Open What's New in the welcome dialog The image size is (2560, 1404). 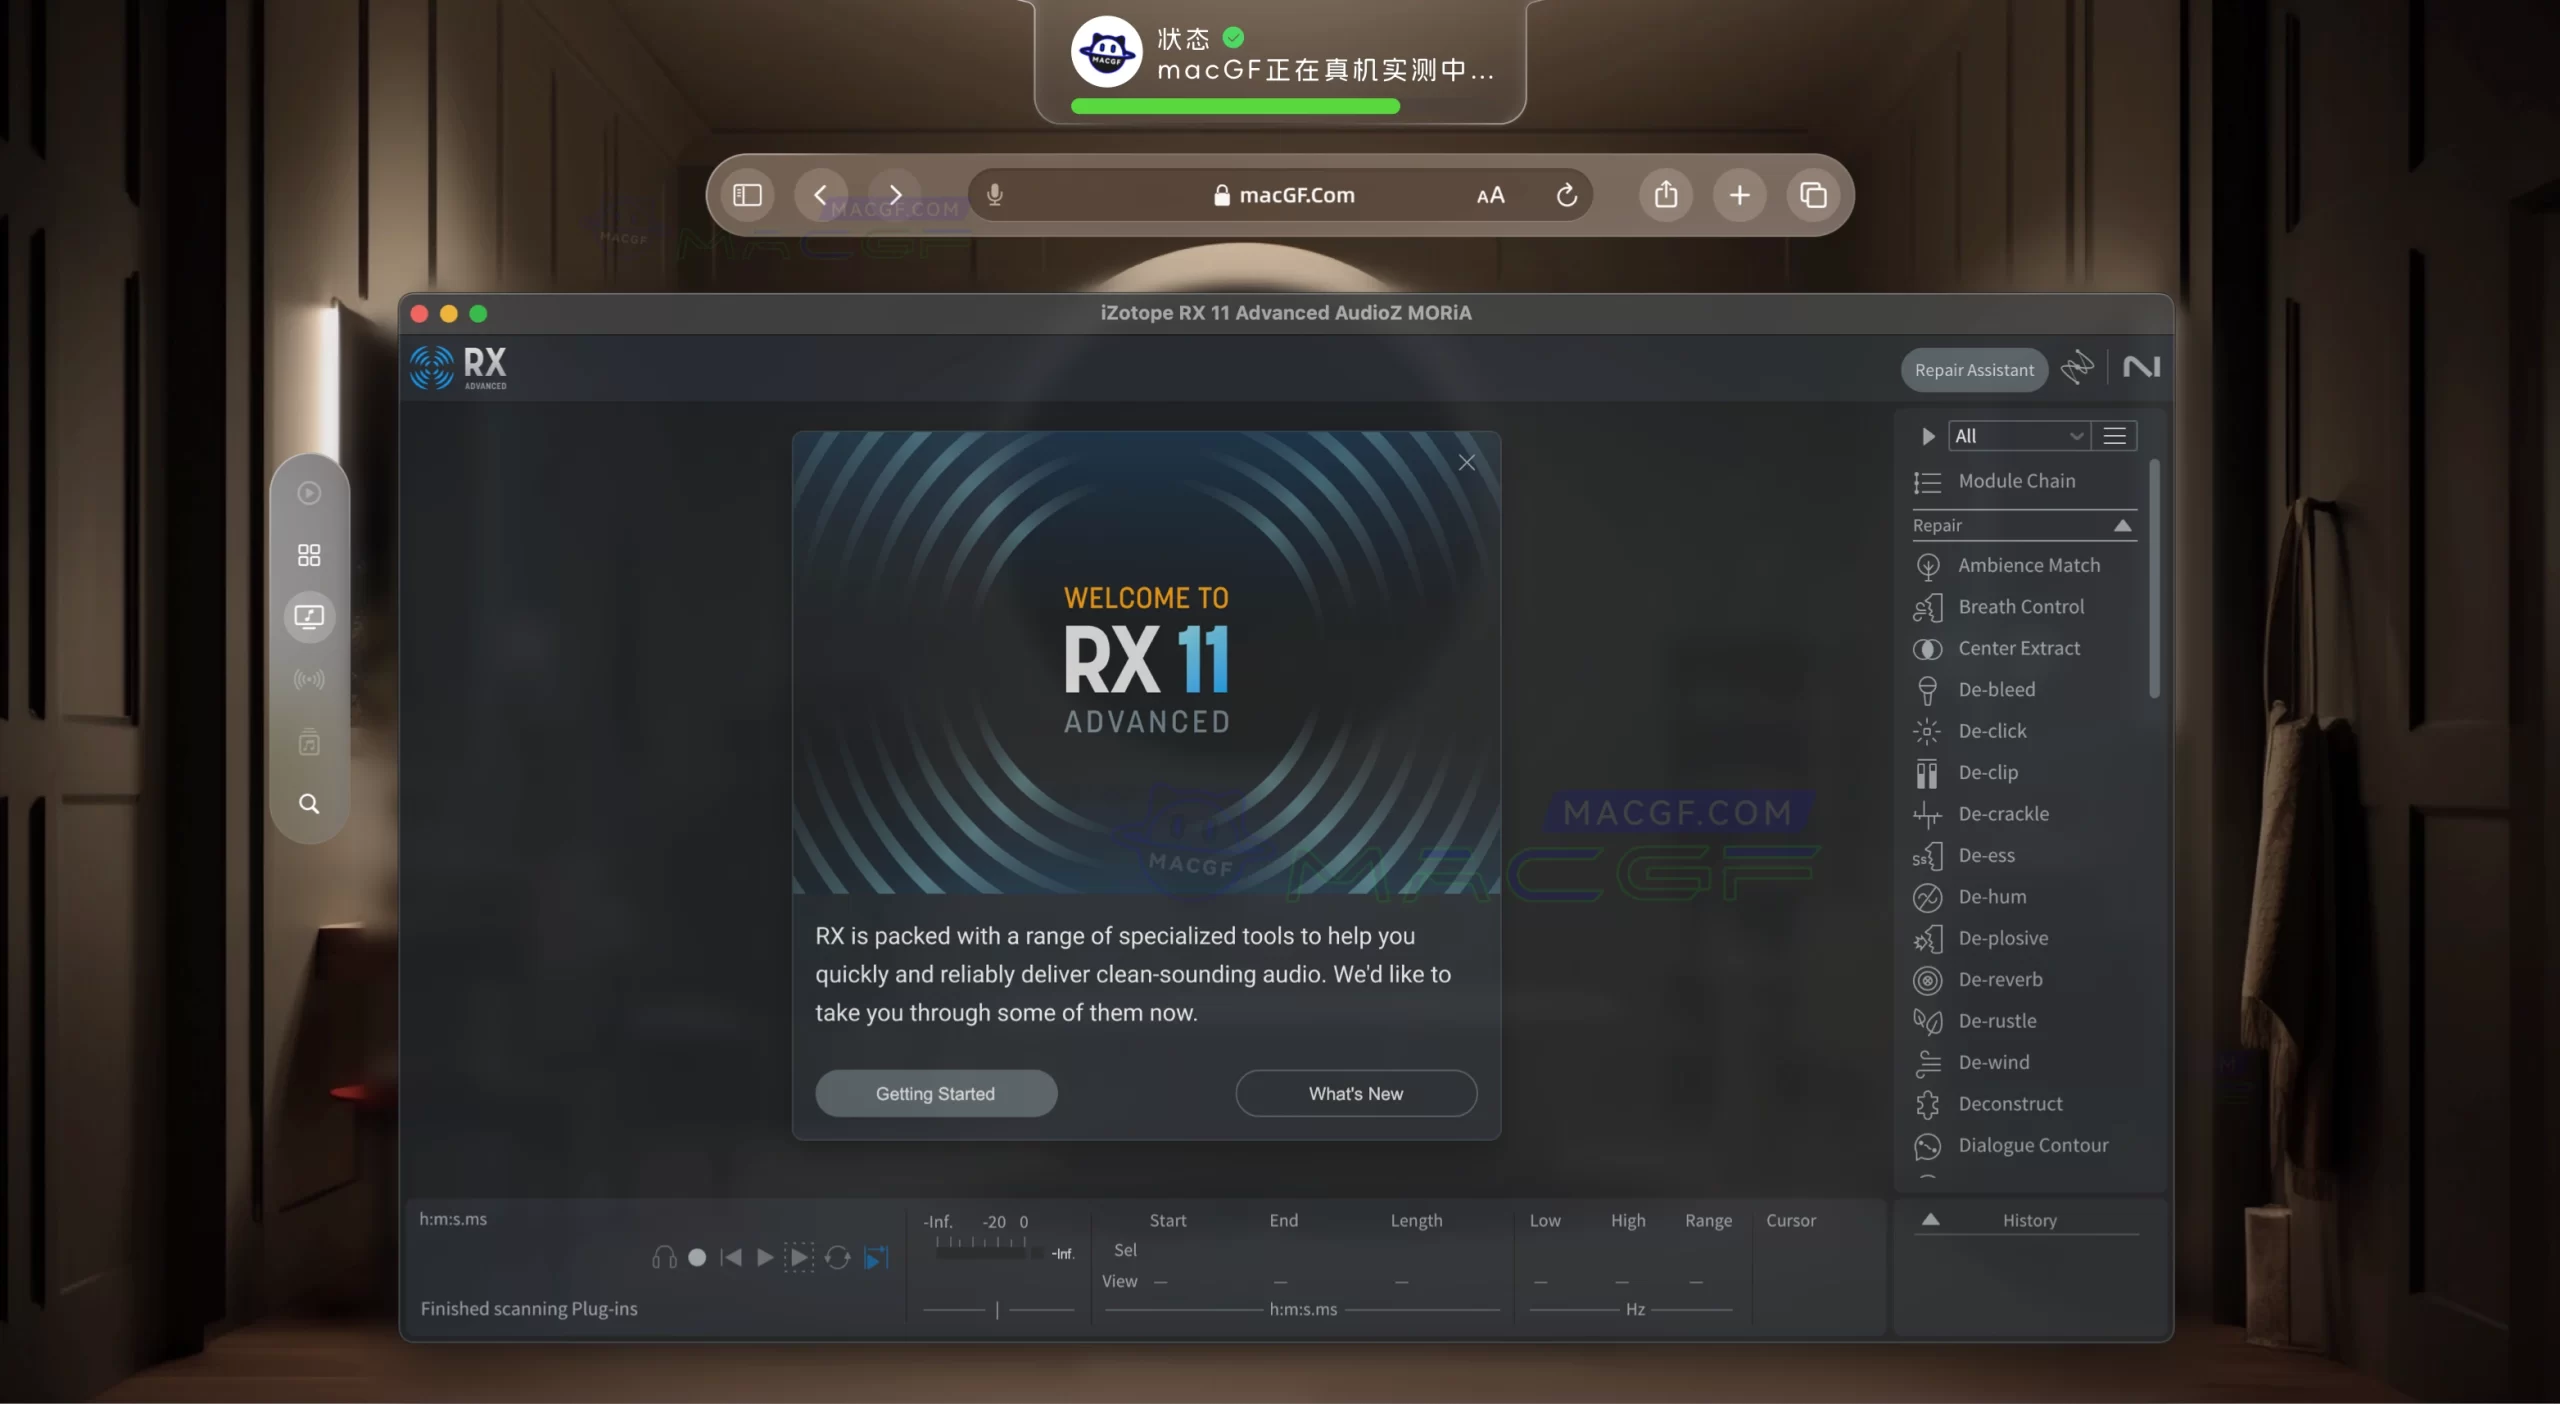tap(1355, 1093)
